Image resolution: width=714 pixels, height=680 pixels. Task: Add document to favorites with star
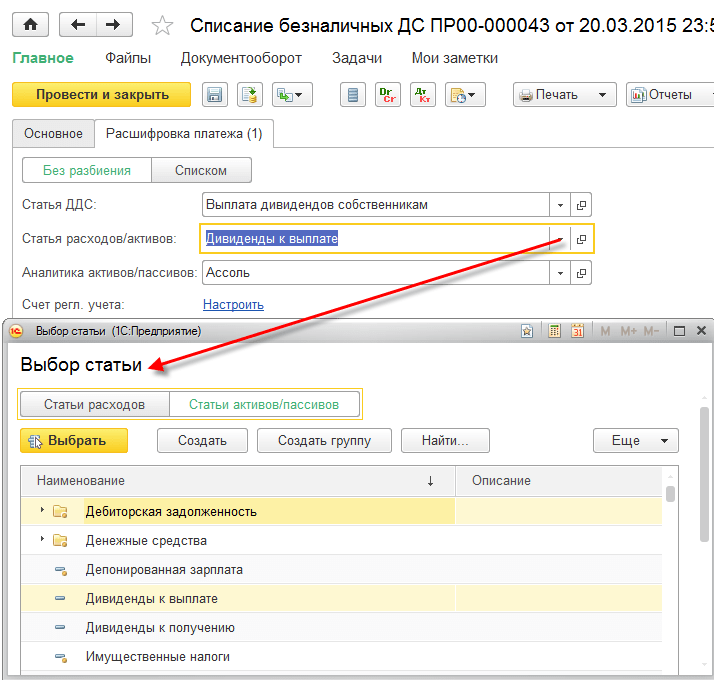click(164, 26)
